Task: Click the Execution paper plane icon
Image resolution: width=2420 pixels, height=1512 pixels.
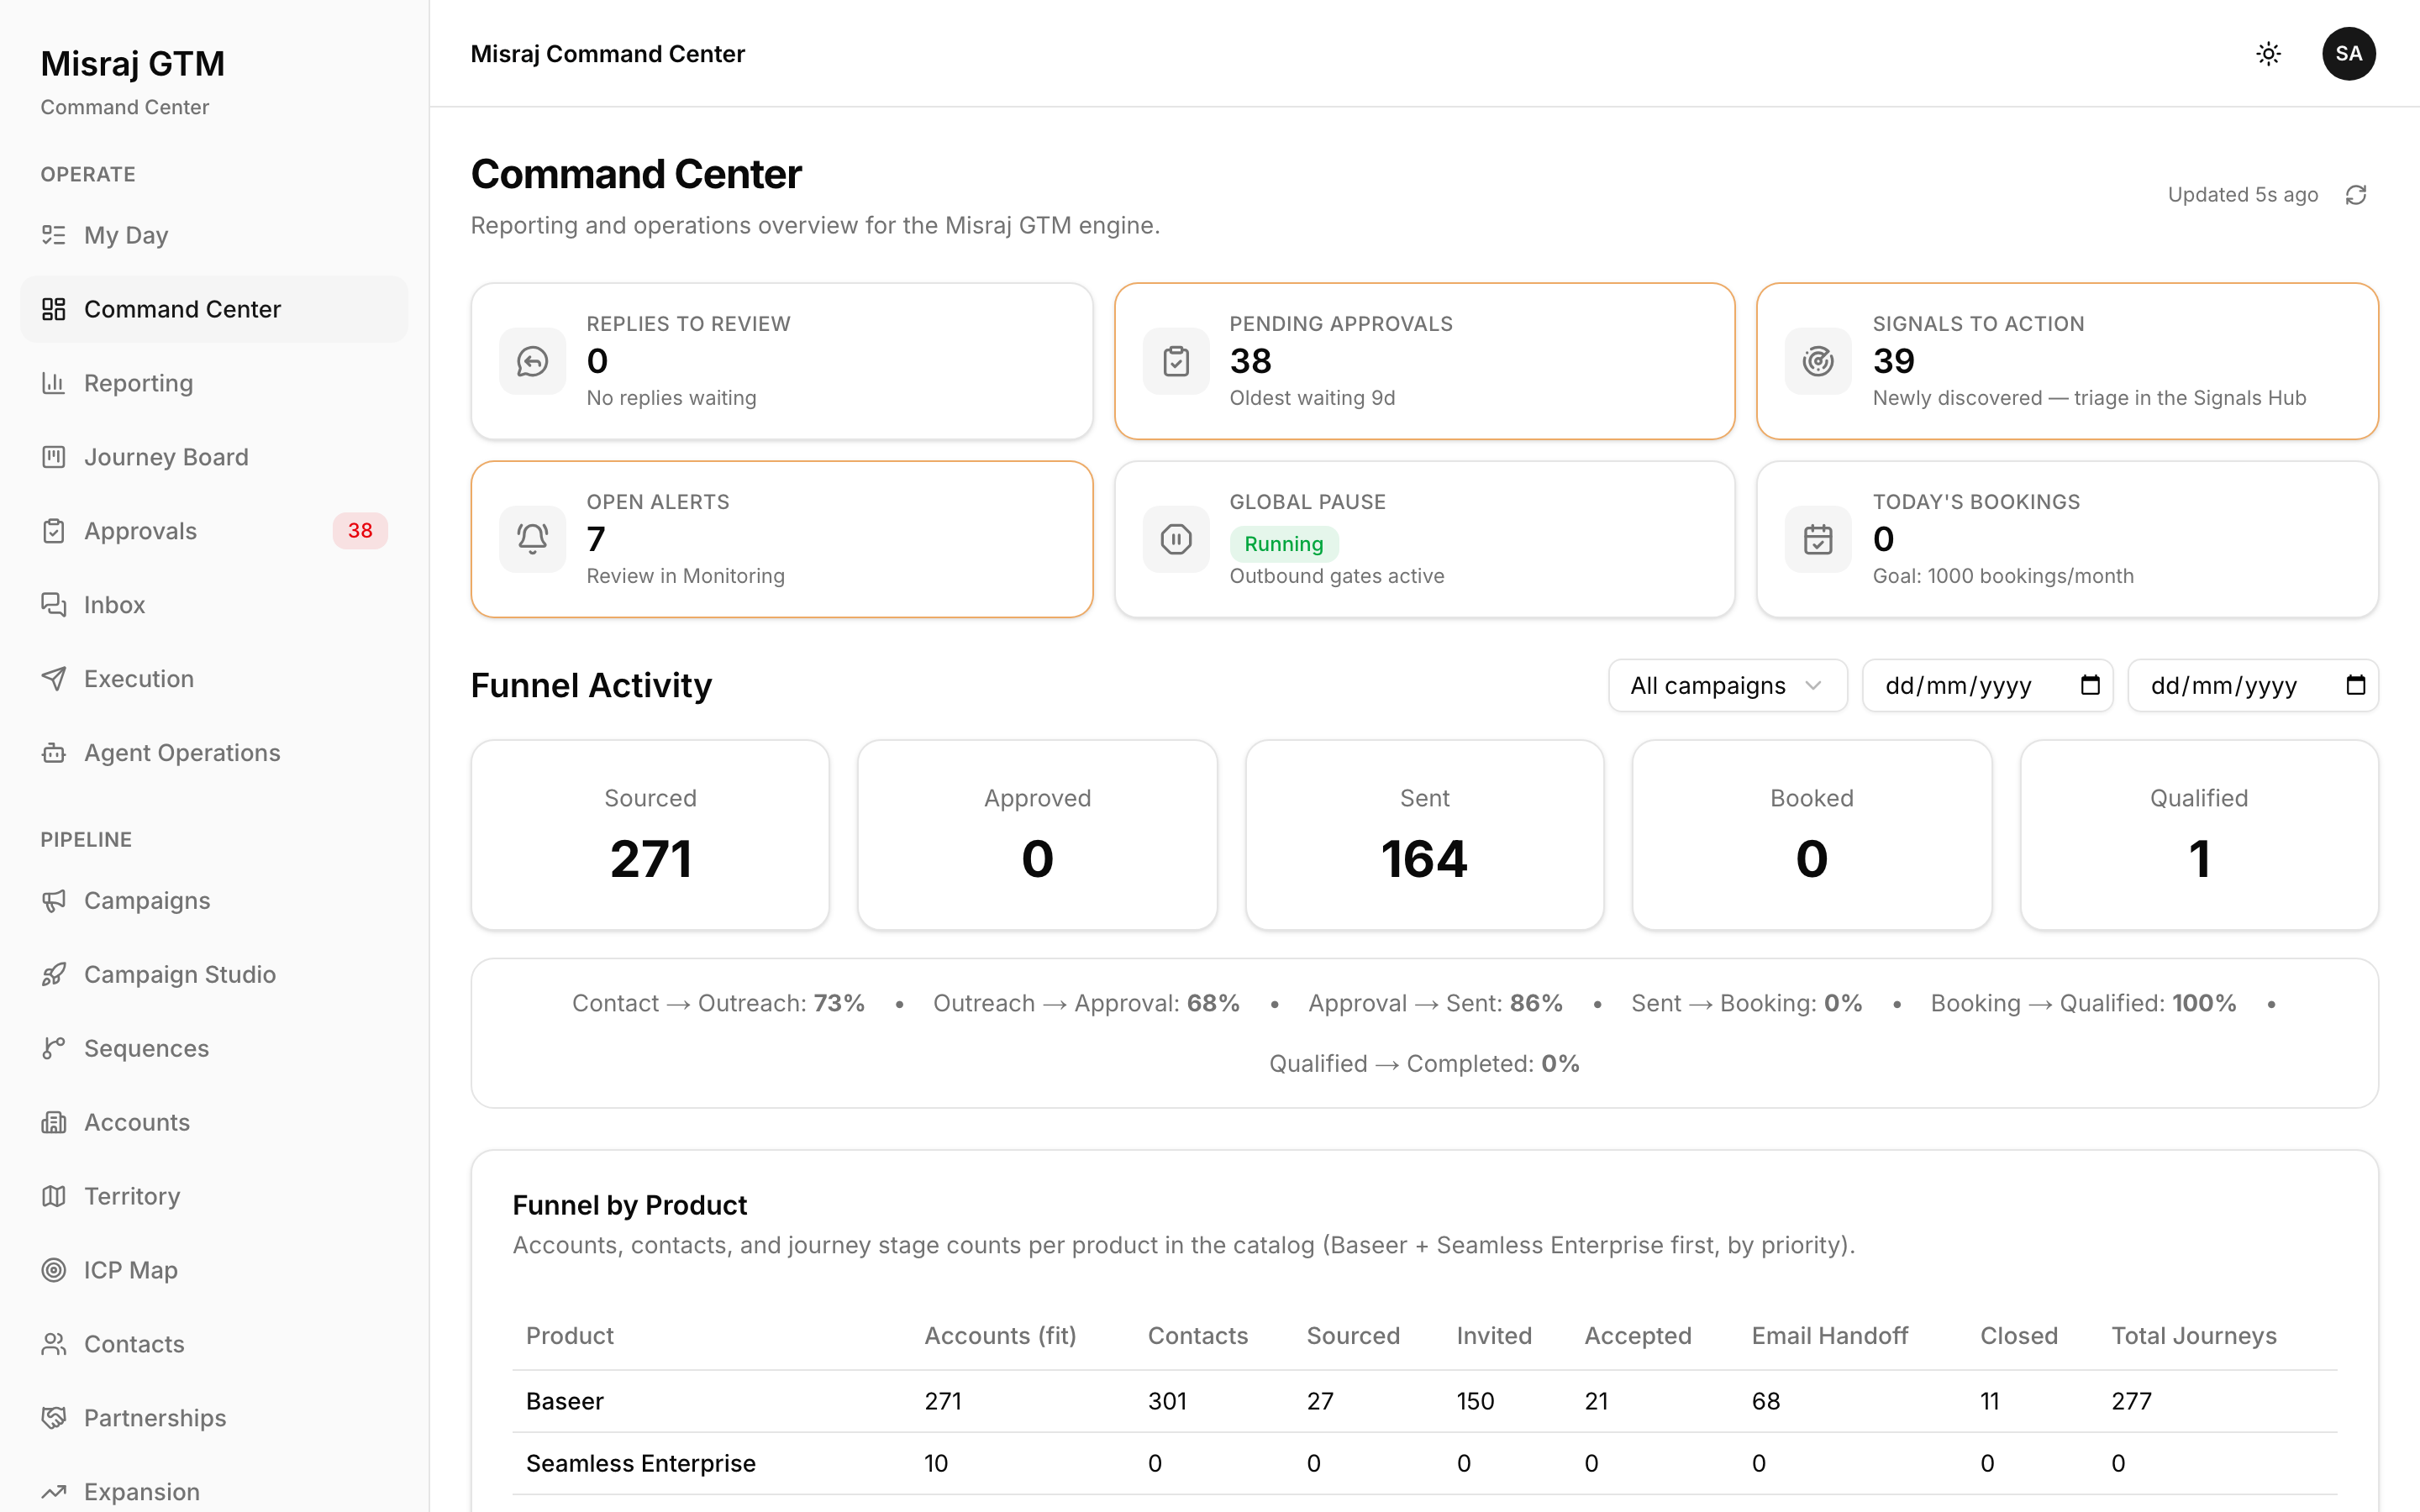Action: point(54,679)
